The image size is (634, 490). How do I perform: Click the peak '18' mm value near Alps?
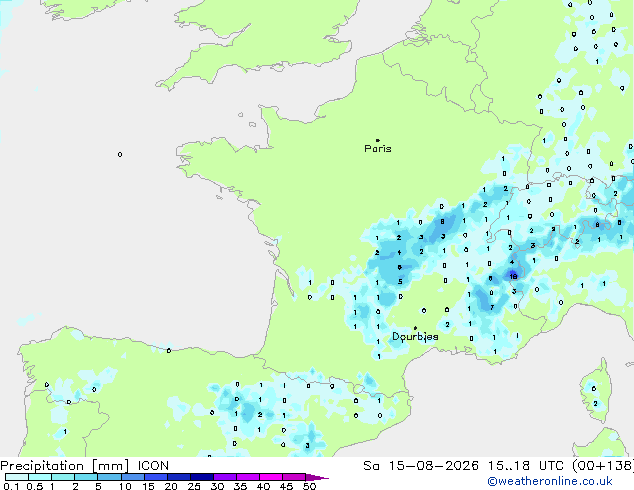point(514,277)
